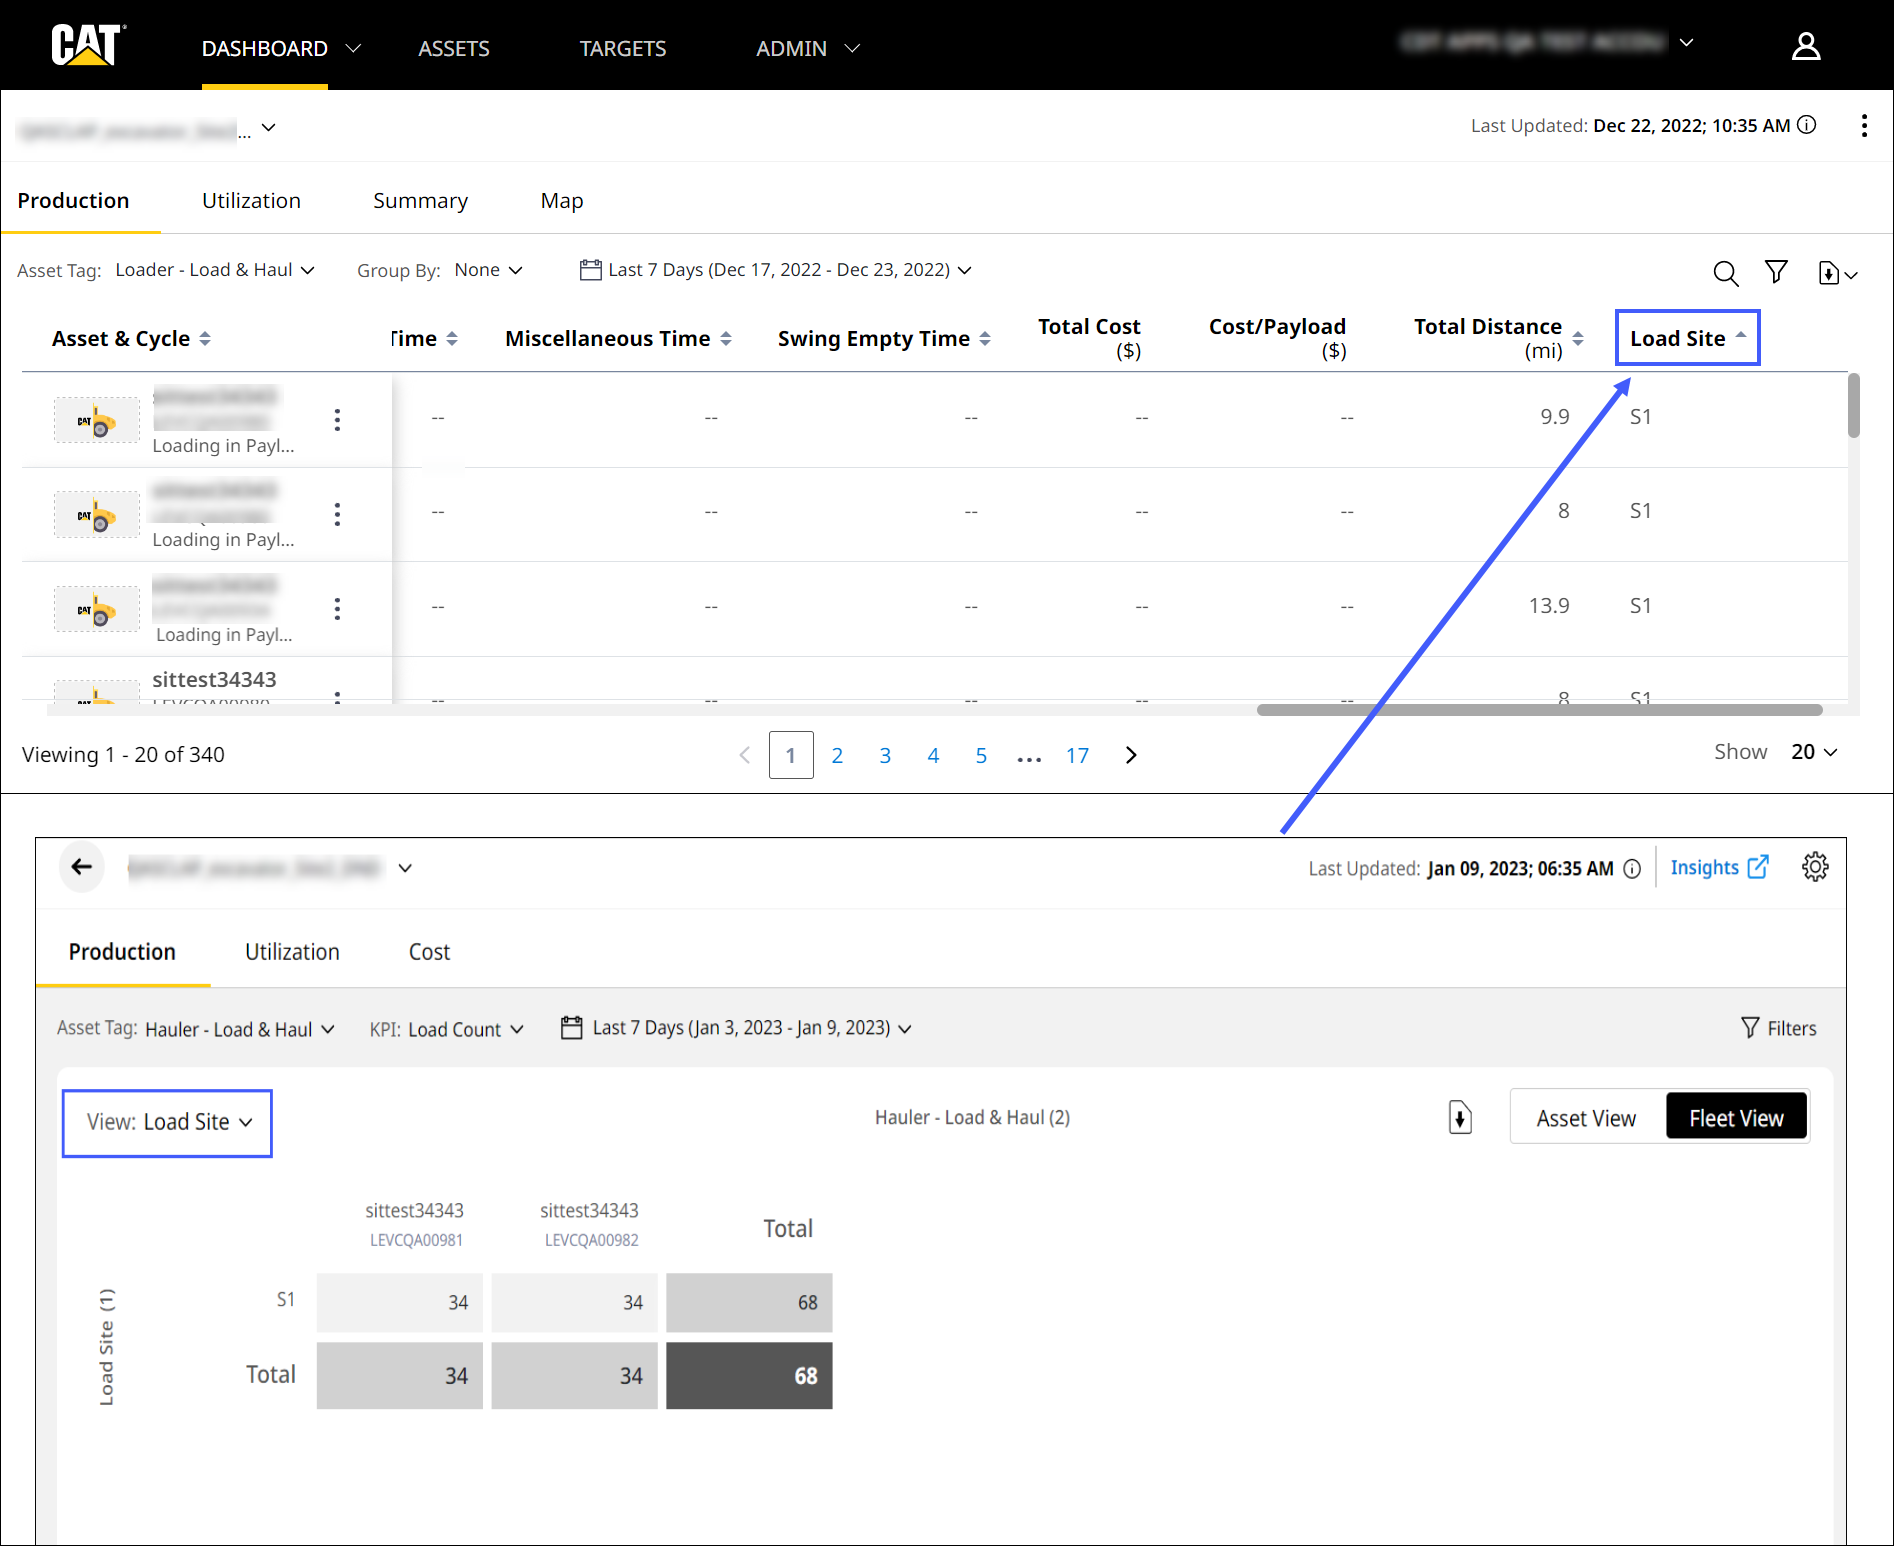Switch to Asset View
Image resolution: width=1894 pixels, height=1546 pixels.
(x=1586, y=1118)
